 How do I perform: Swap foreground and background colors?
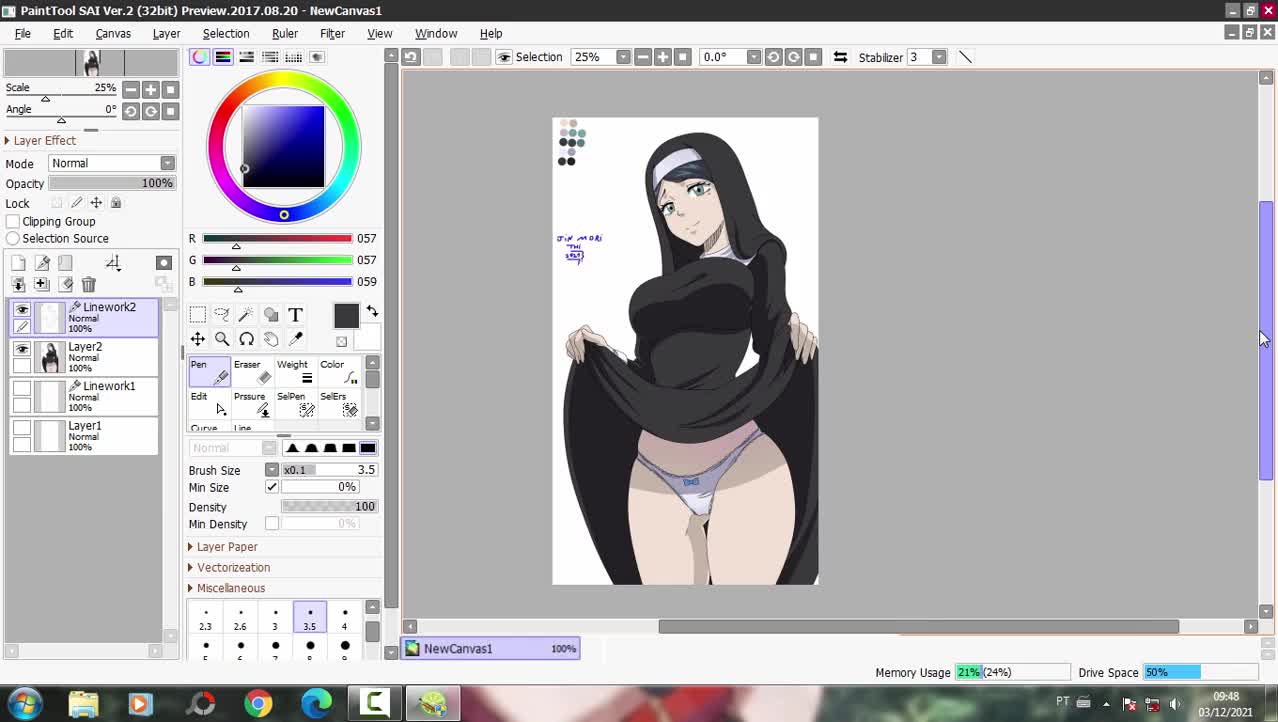[x=372, y=311]
